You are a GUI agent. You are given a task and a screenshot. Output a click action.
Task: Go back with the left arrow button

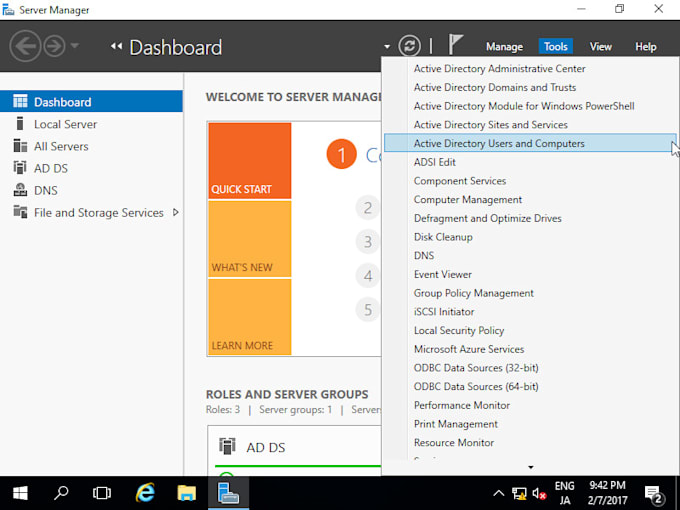(25, 46)
